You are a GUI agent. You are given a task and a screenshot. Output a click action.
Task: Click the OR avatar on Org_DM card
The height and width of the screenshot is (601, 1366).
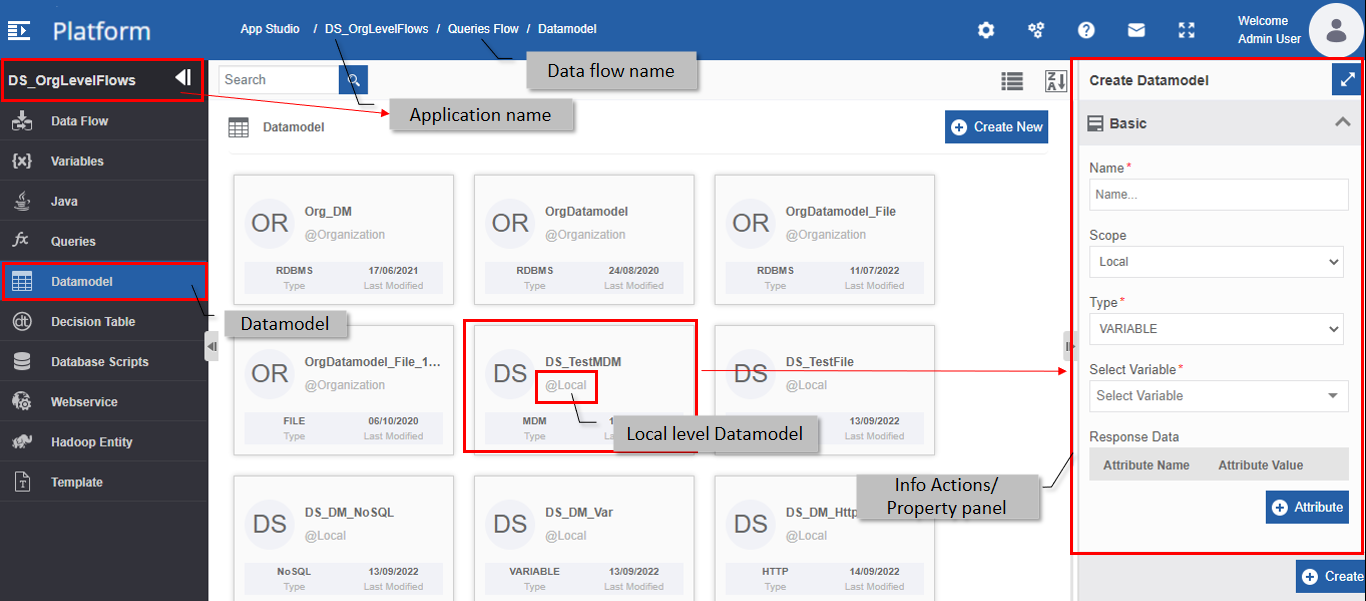[270, 223]
